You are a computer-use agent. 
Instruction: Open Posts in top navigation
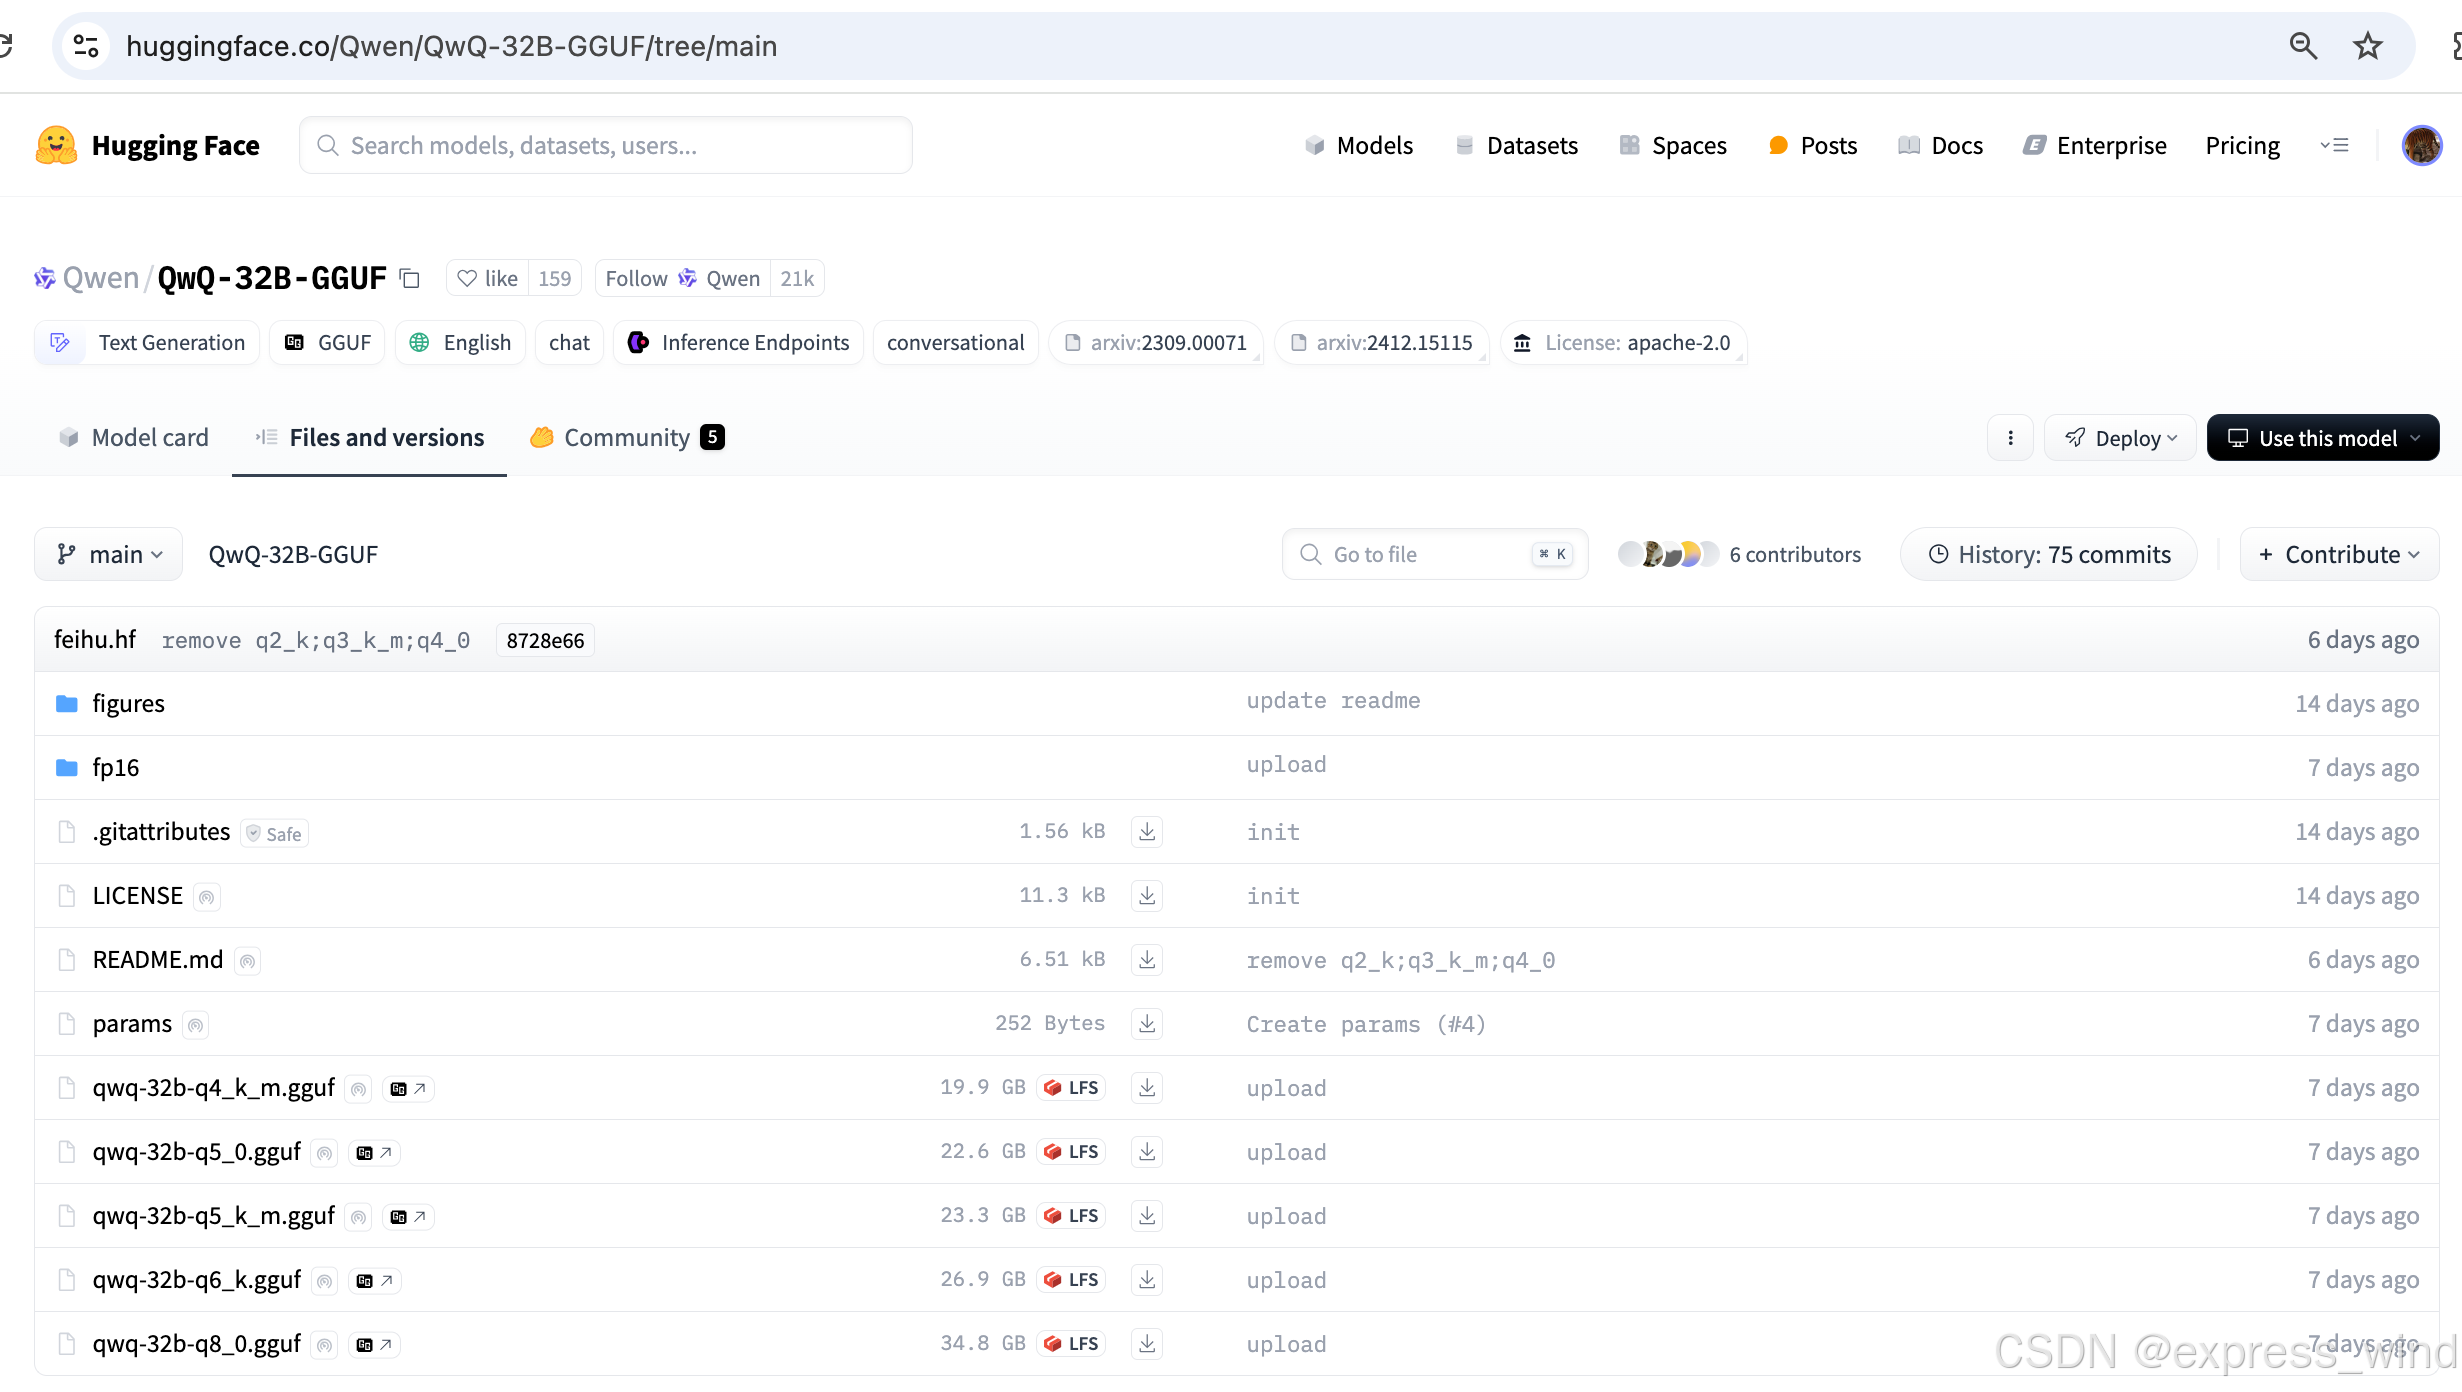1813,146
